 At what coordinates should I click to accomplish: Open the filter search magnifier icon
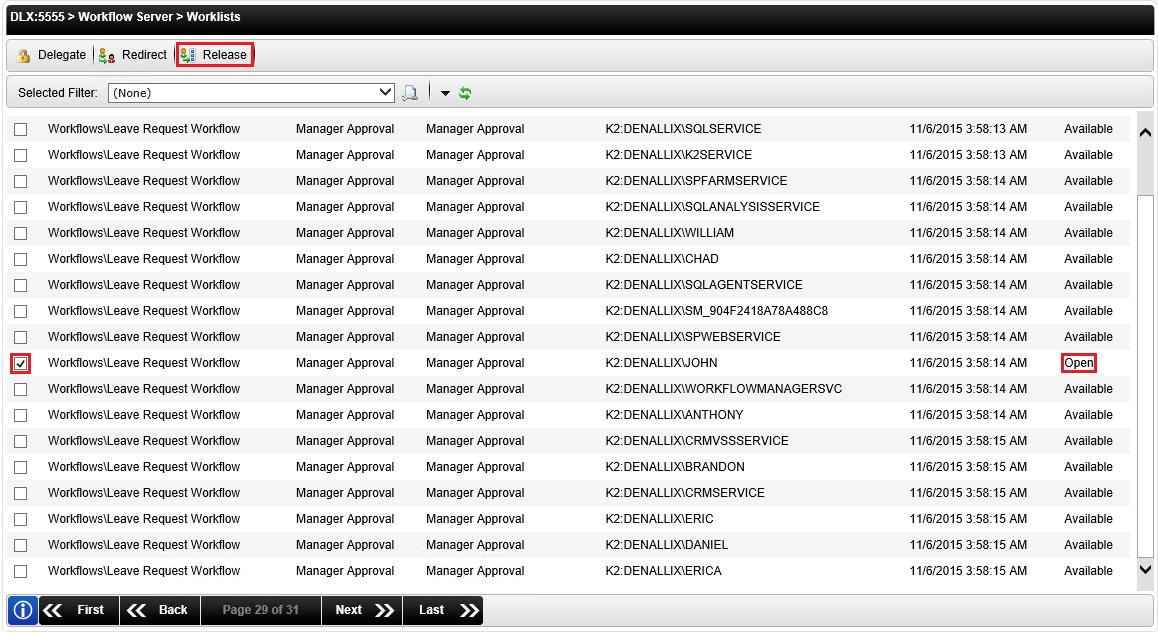point(411,92)
